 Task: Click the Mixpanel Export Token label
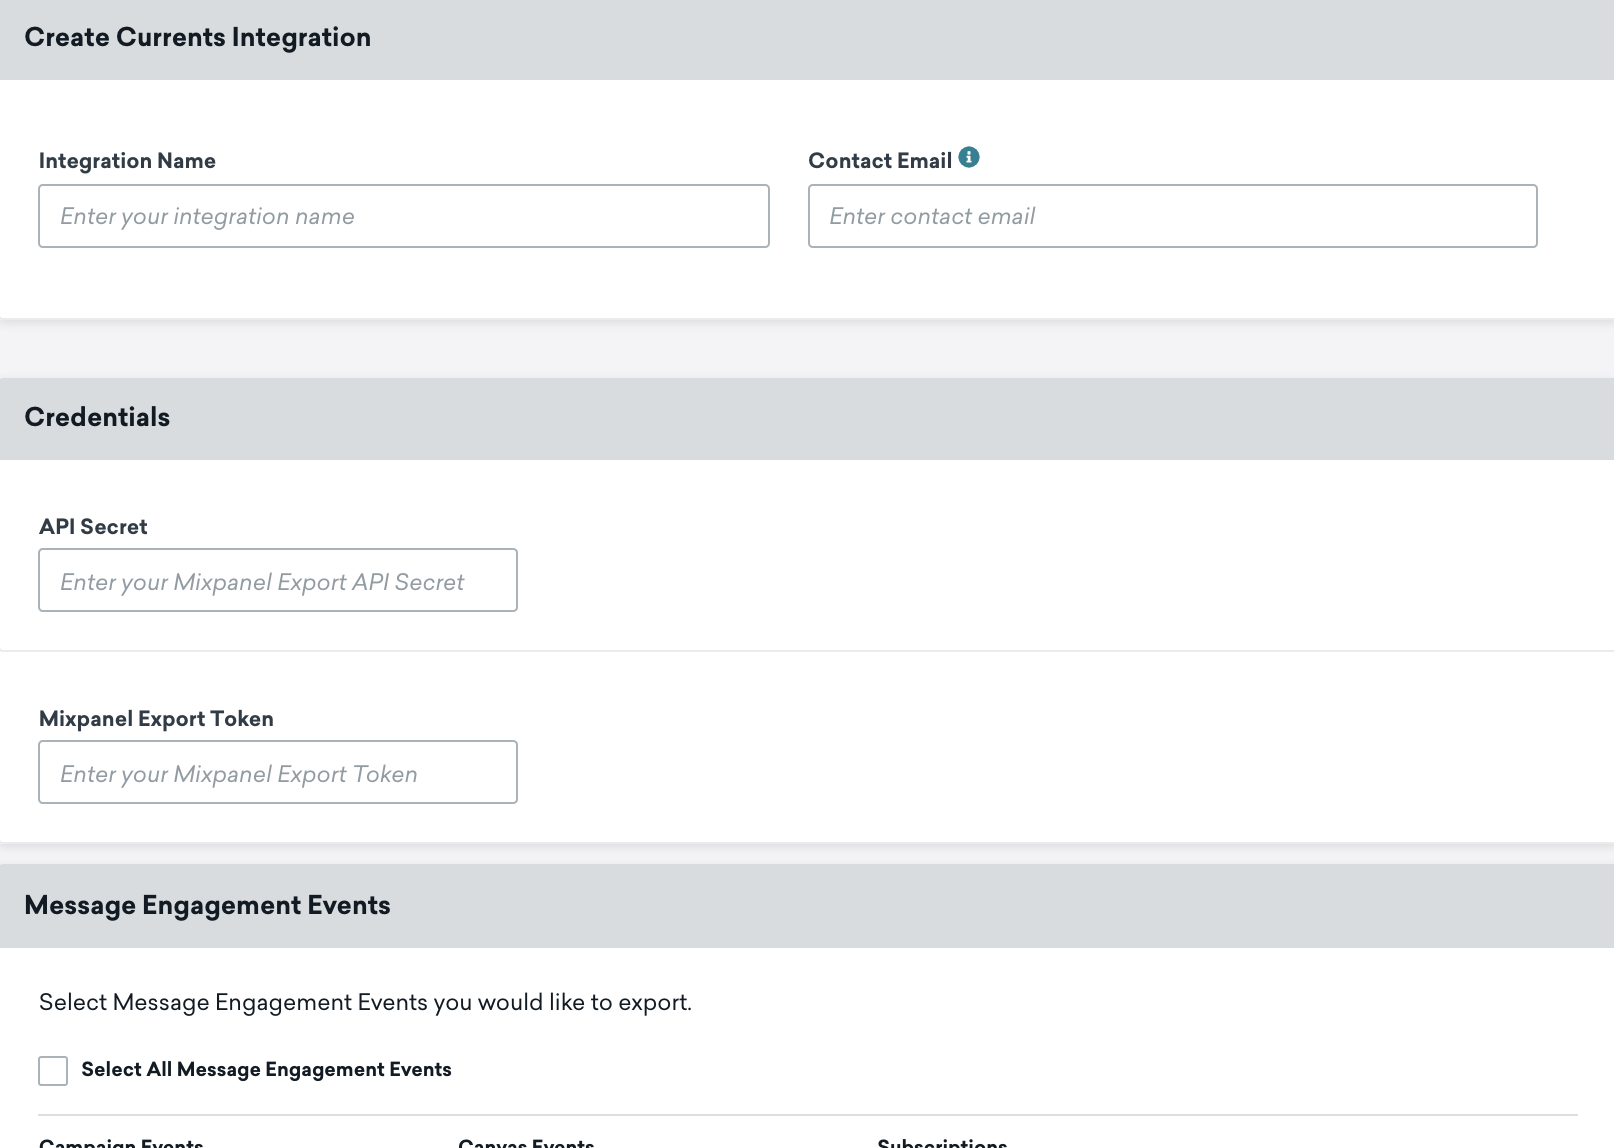[156, 718]
